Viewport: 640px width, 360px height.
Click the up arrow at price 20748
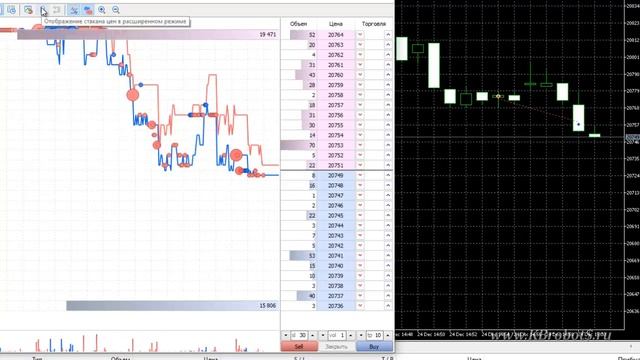[x=388, y=185]
